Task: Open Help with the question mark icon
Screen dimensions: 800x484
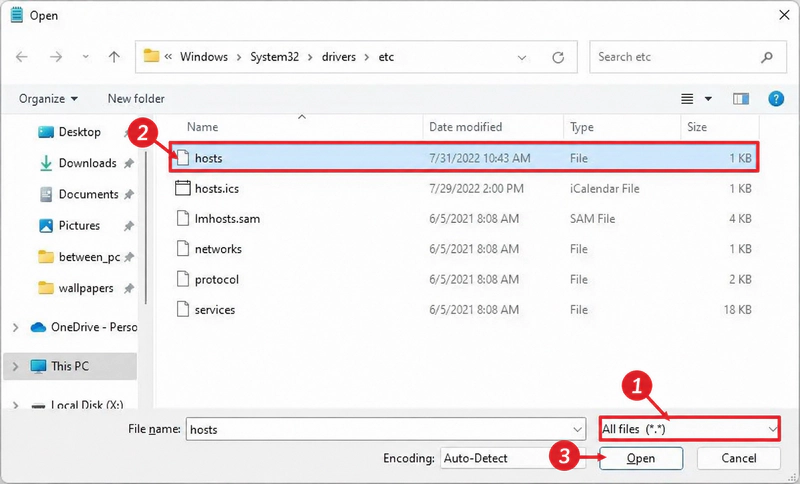Action: tap(776, 98)
